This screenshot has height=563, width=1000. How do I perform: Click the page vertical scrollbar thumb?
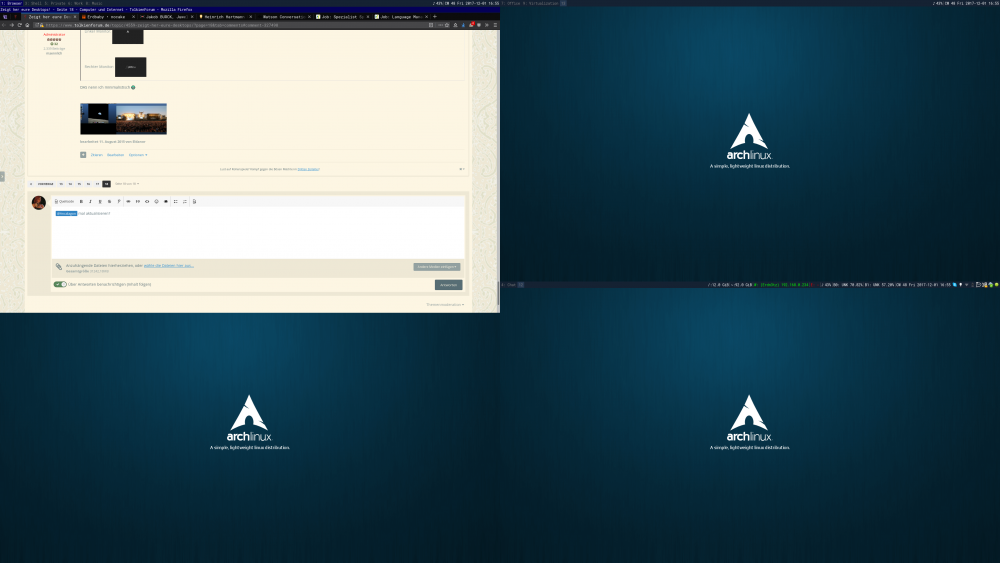498,293
